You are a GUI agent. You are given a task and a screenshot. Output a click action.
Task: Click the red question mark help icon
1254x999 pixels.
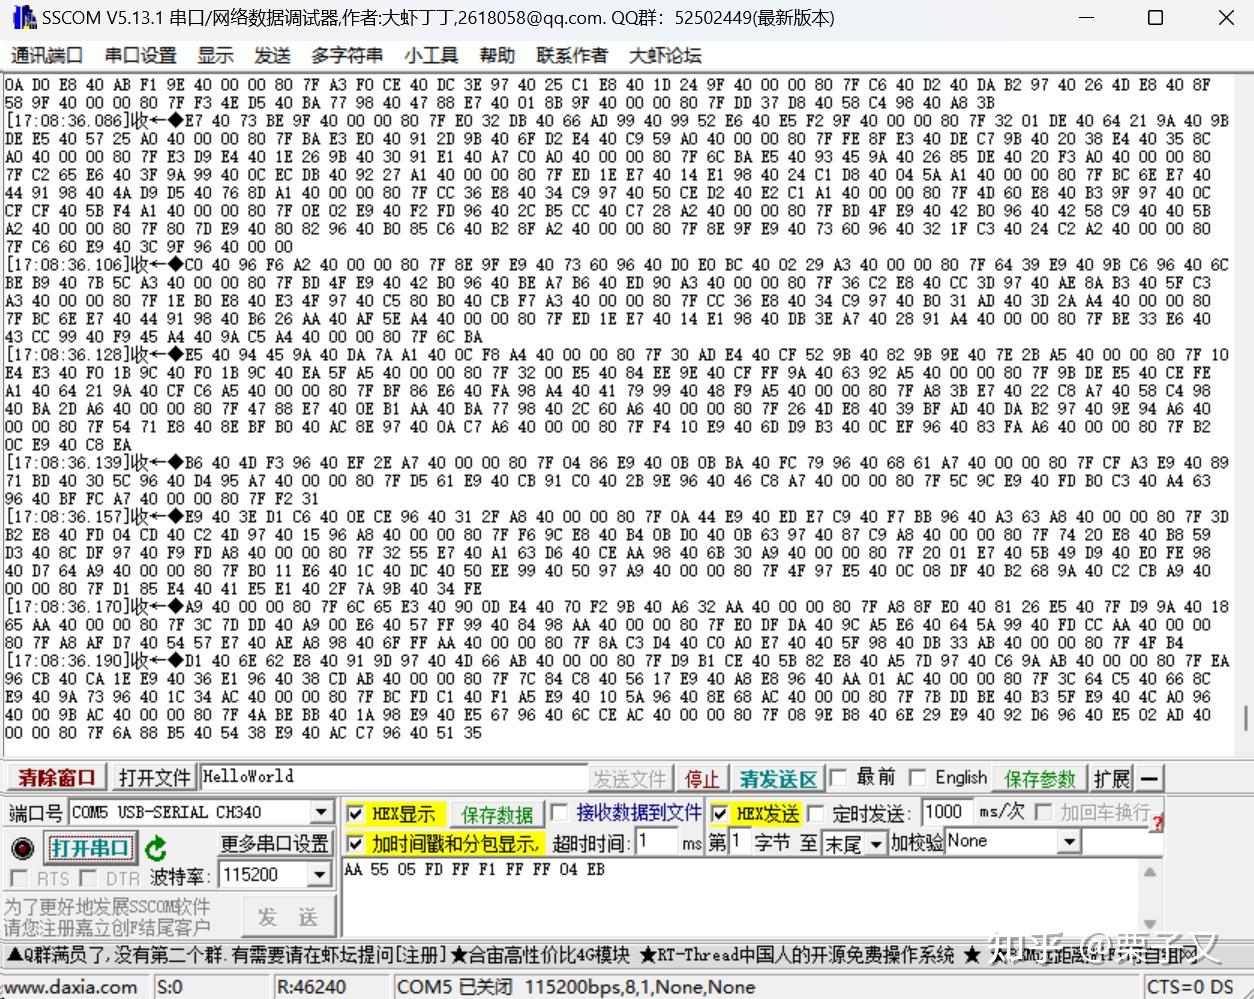pyautogui.click(x=1156, y=821)
